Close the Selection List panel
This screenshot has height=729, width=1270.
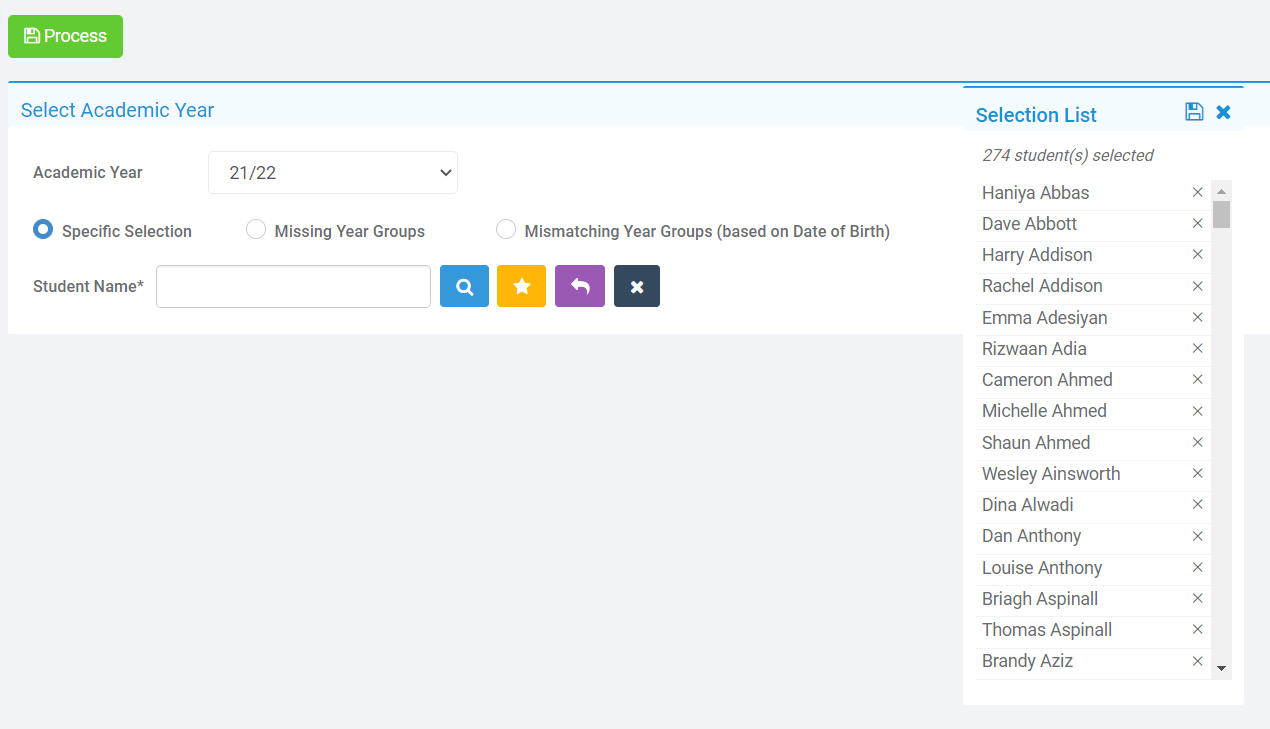click(x=1223, y=112)
